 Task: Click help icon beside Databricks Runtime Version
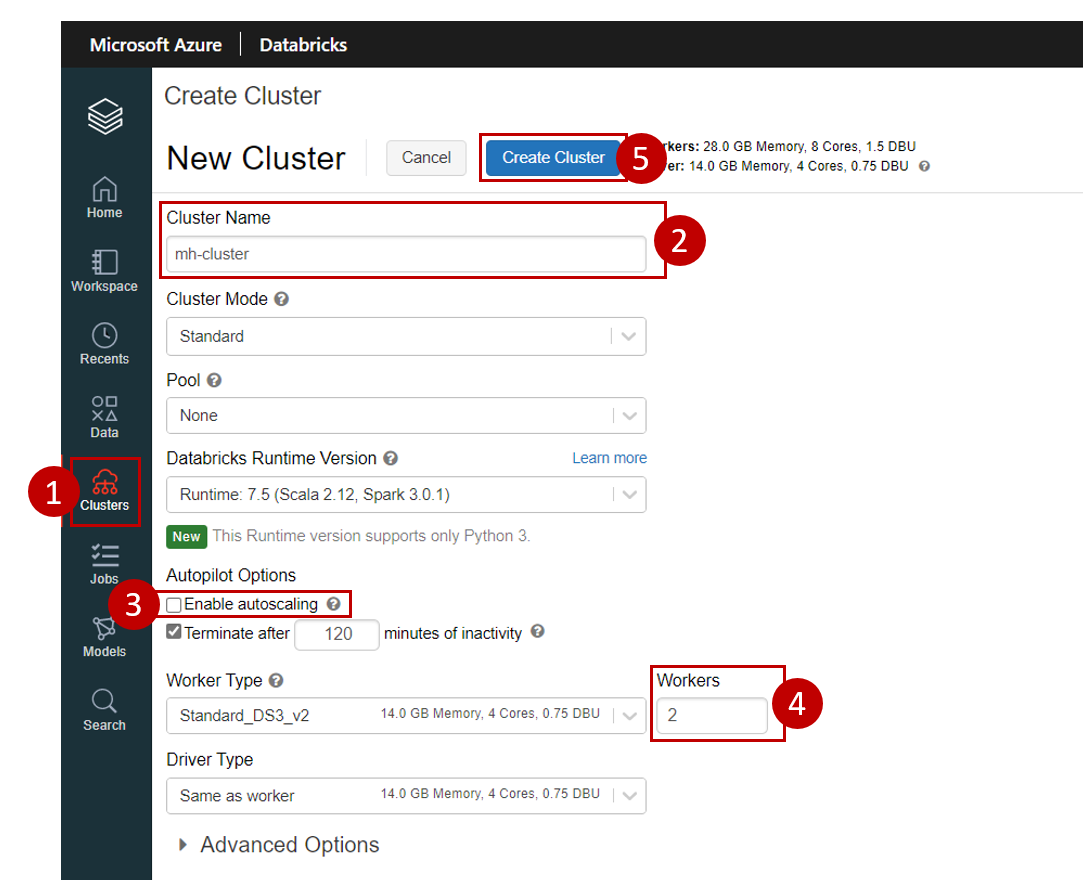point(390,459)
